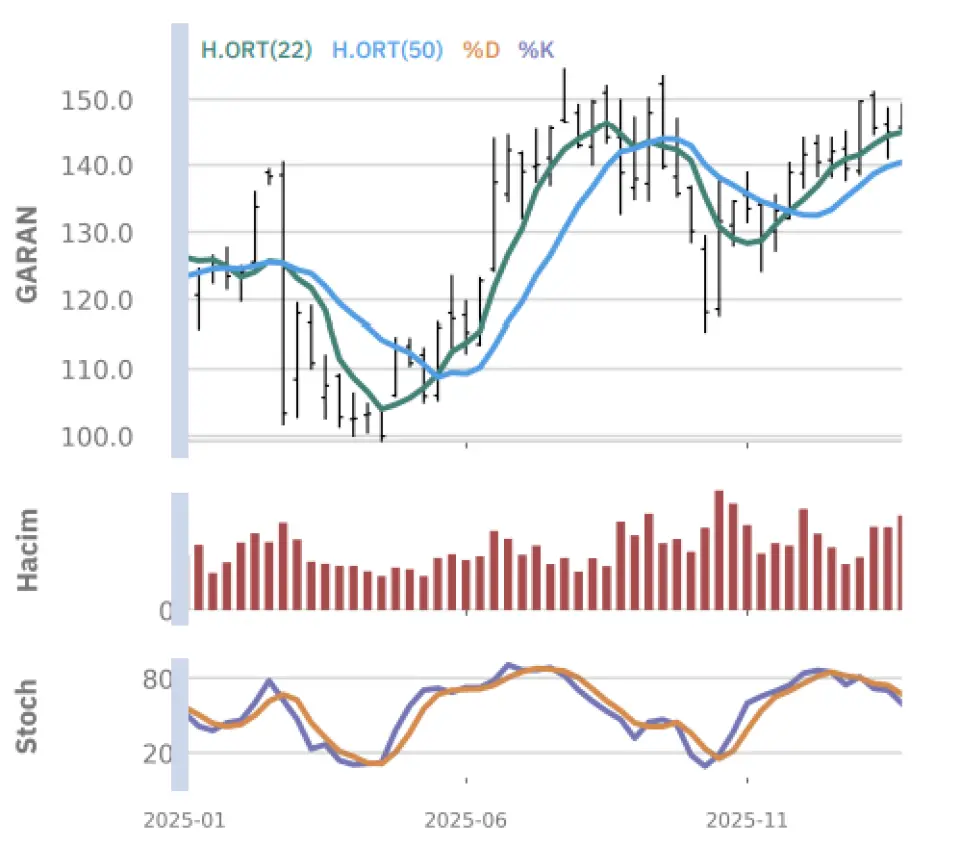Toggle the H.ORT(50) legend entry

(x=386, y=49)
